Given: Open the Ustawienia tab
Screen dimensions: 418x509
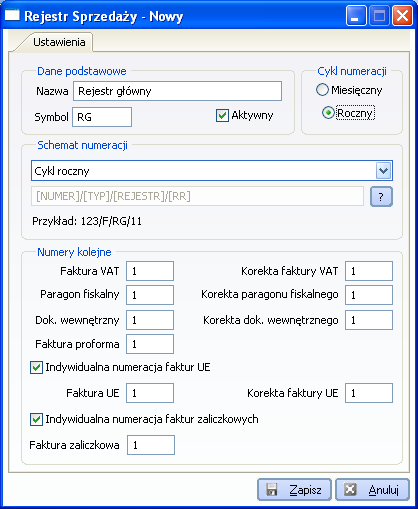Looking at the screenshot, I should [x=59, y=42].
